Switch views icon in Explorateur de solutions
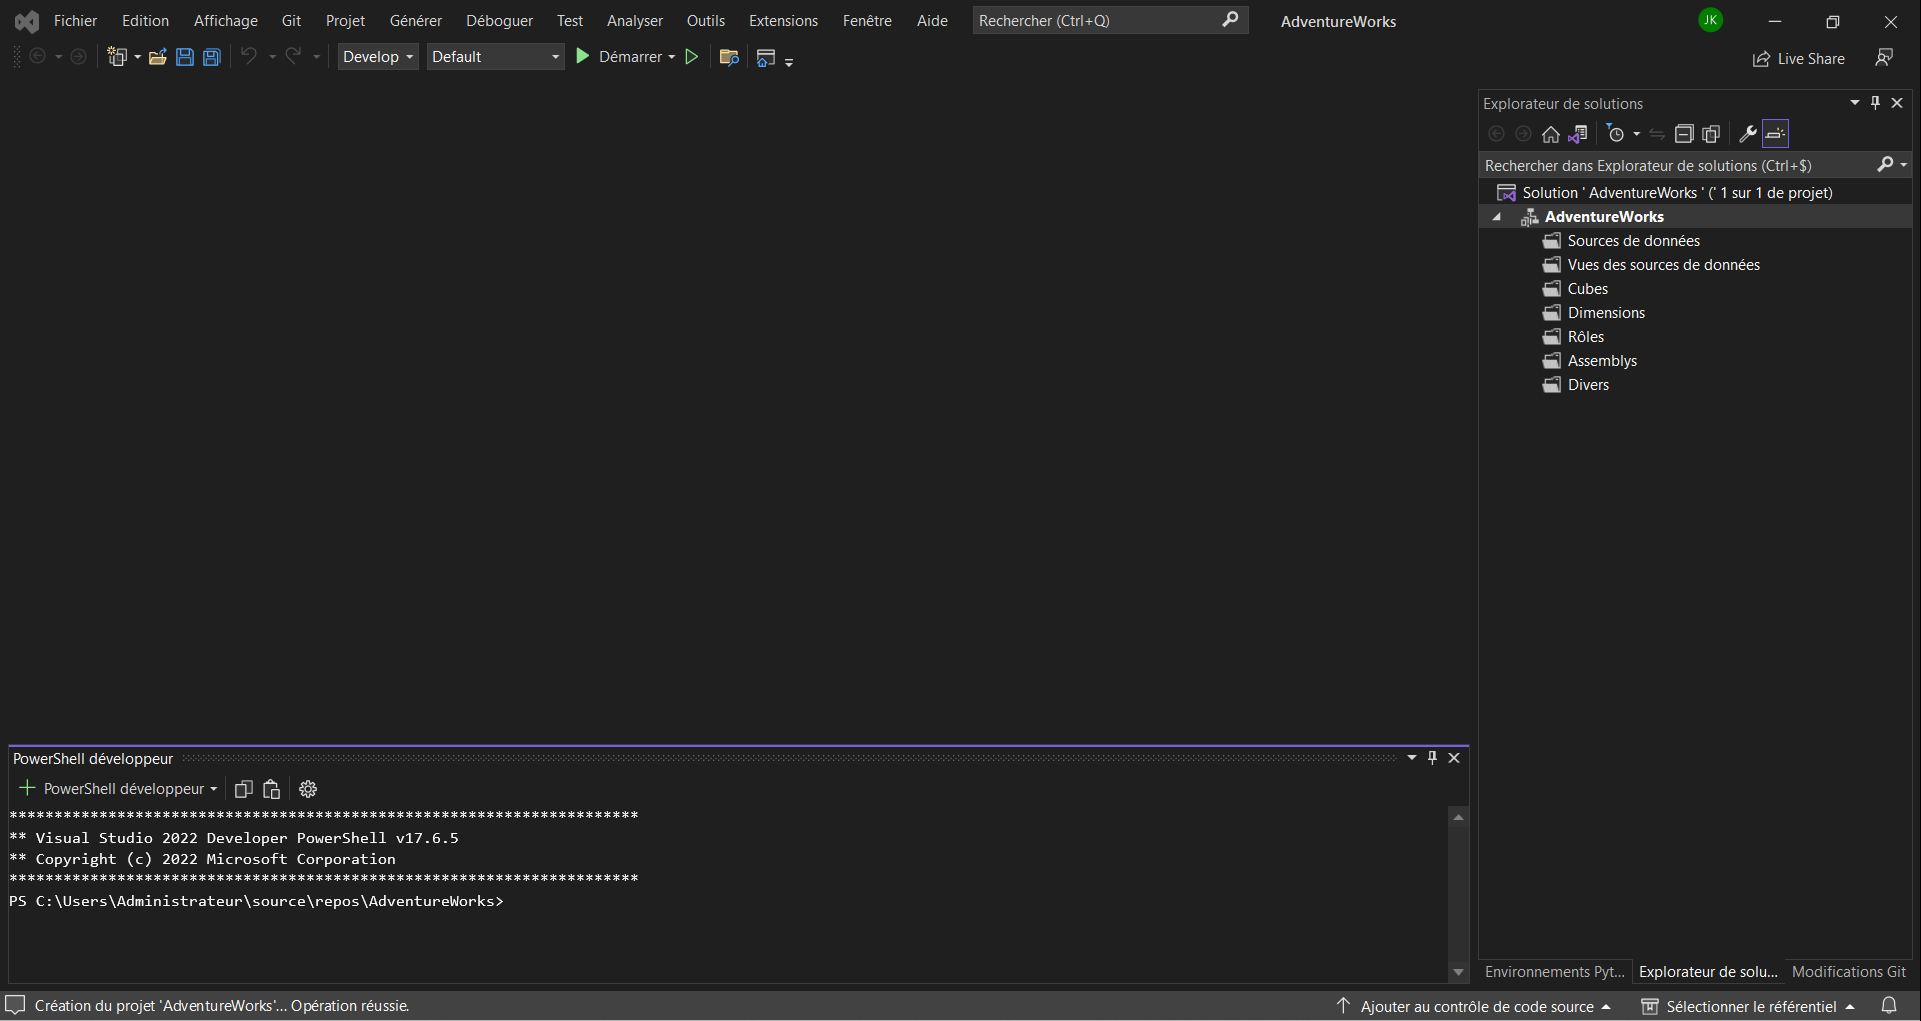This screenshot has width=1921, height=1021. pyautogui.click(x=1578, y=134)
